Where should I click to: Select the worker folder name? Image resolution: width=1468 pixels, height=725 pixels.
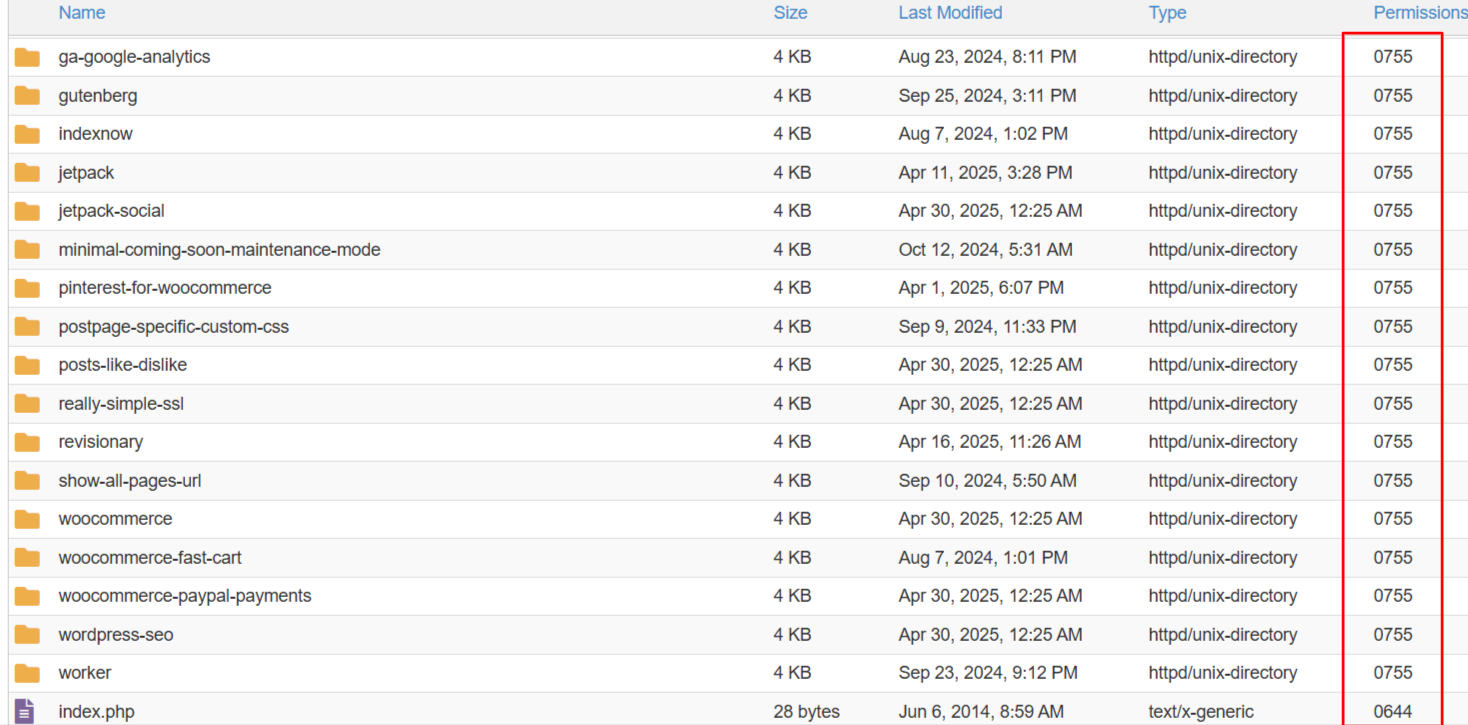[85, 673]
